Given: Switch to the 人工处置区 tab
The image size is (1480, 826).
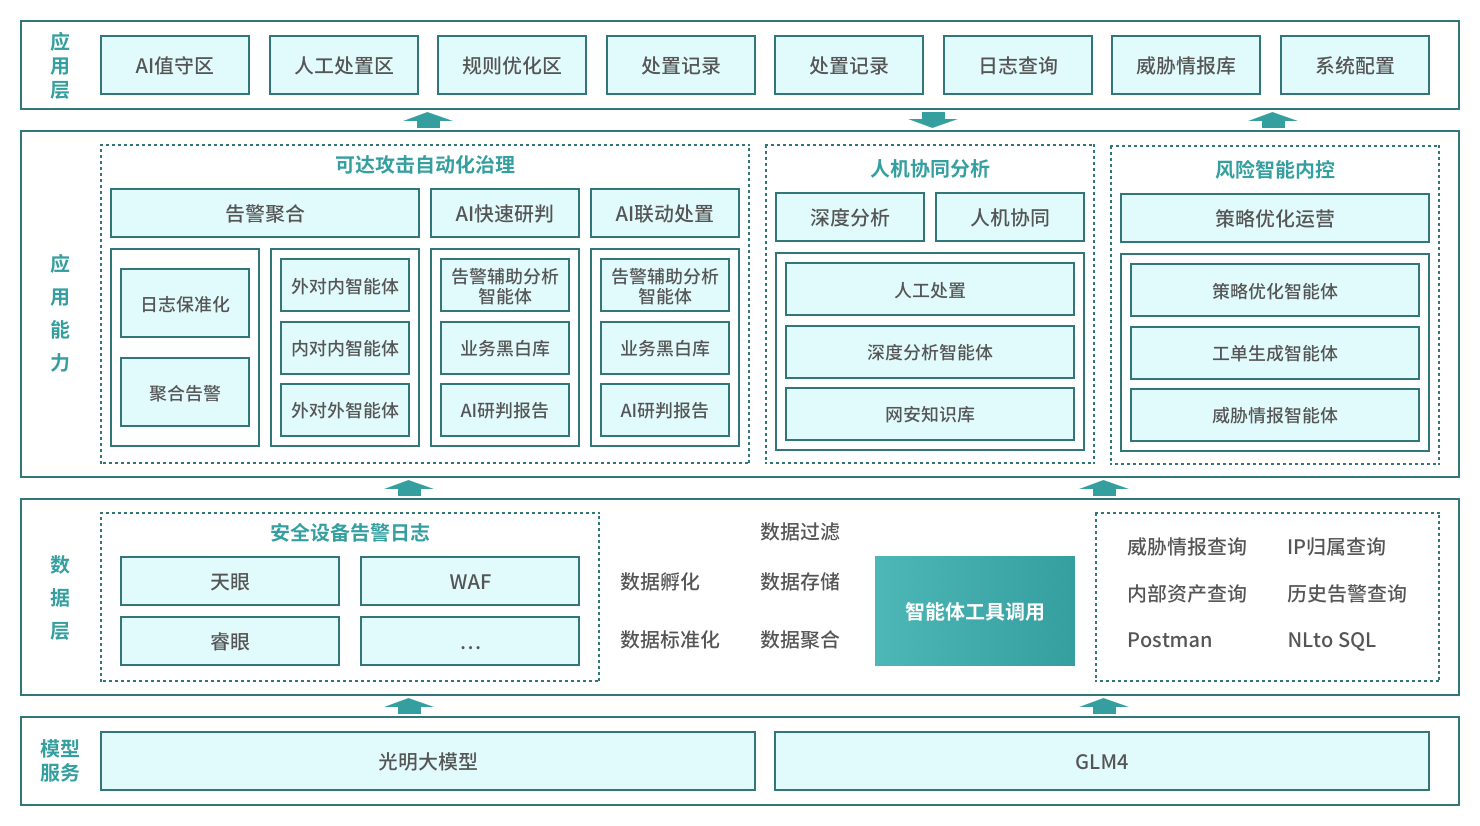Looking at the screenshot, I should pyautogui.click(x=344, y=64).
